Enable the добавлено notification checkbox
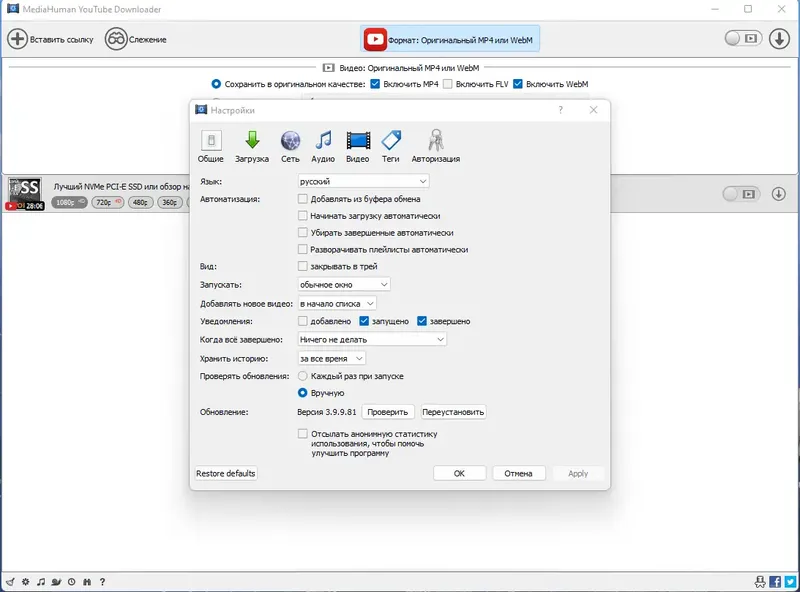The height and width of the screenshot is (592, 800). click(303, 321)
